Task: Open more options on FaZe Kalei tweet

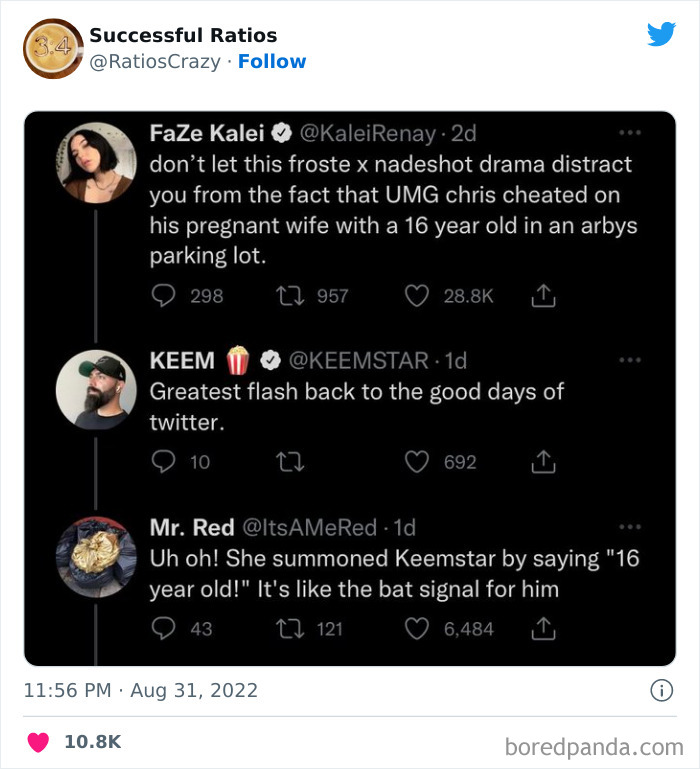Action: [629, 133]
